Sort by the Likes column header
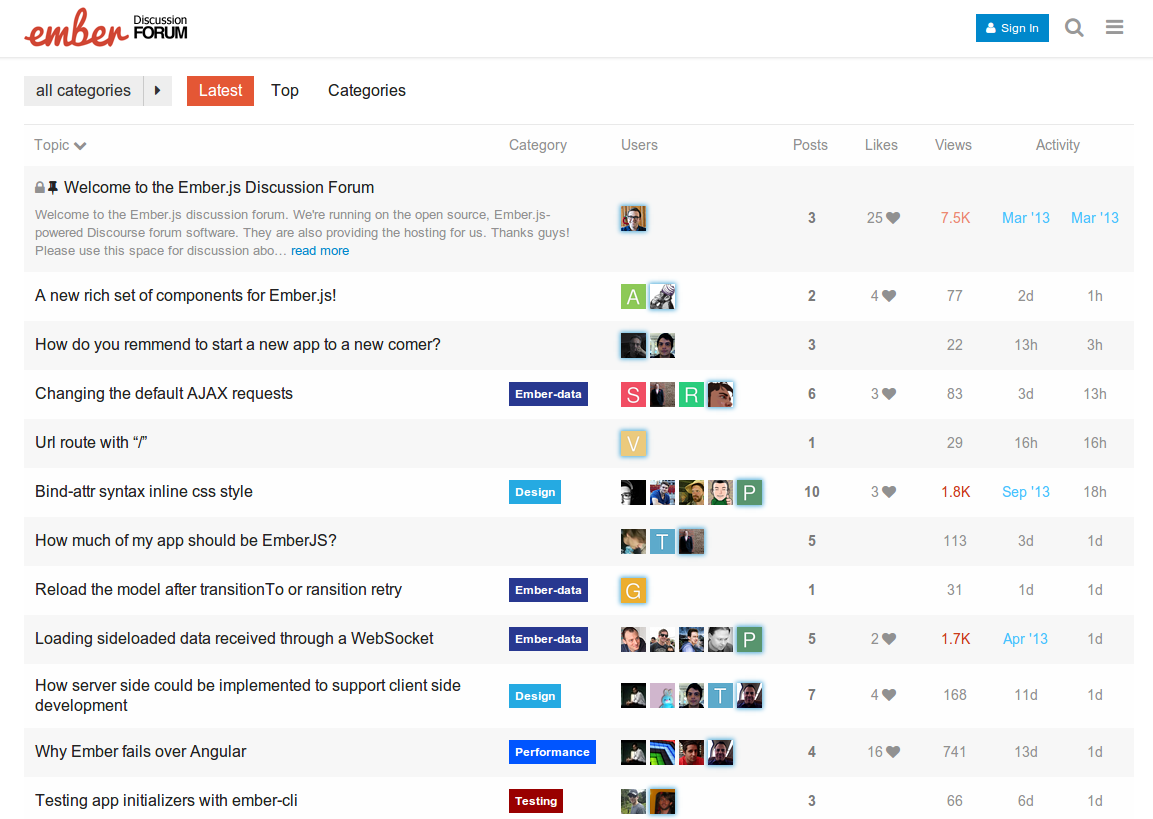The image size is (1153, 819). (x=881, y=145)
